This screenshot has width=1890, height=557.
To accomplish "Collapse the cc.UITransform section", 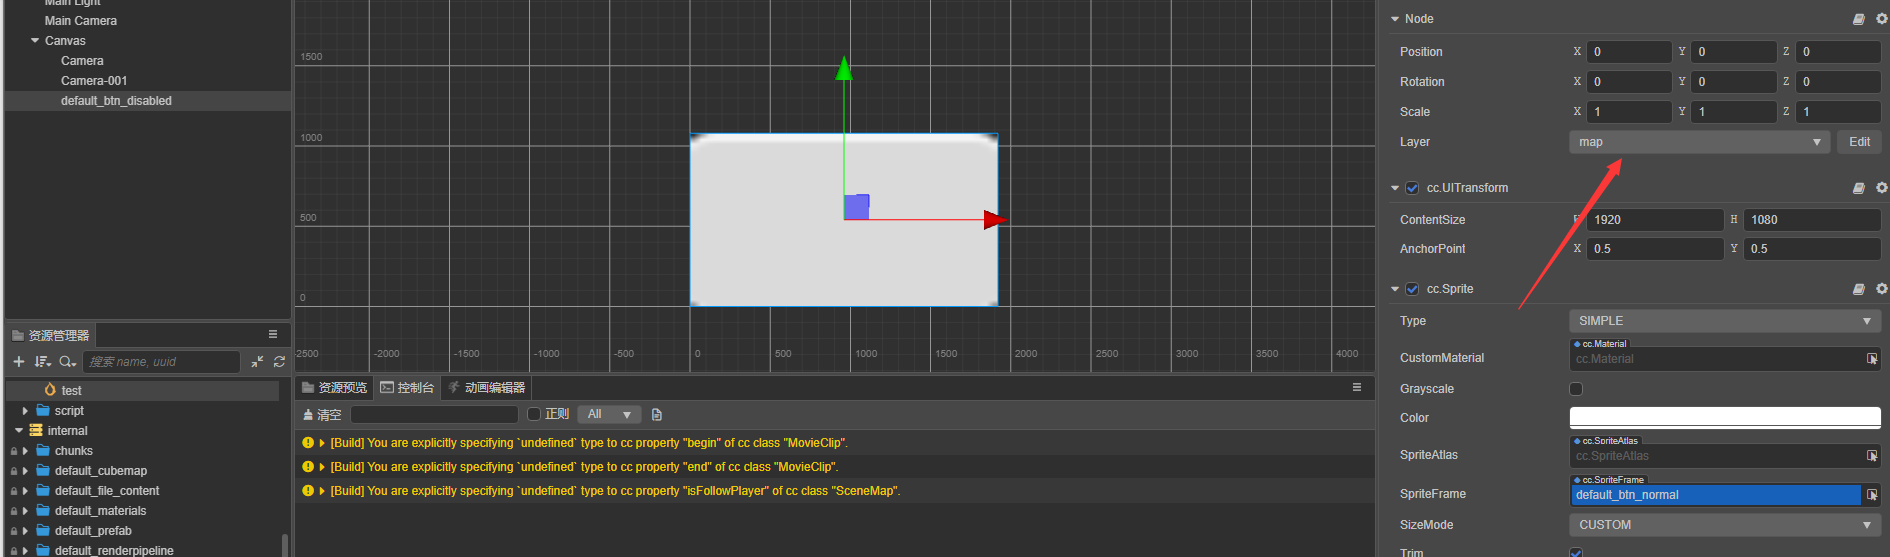I will coord(1395,188).
